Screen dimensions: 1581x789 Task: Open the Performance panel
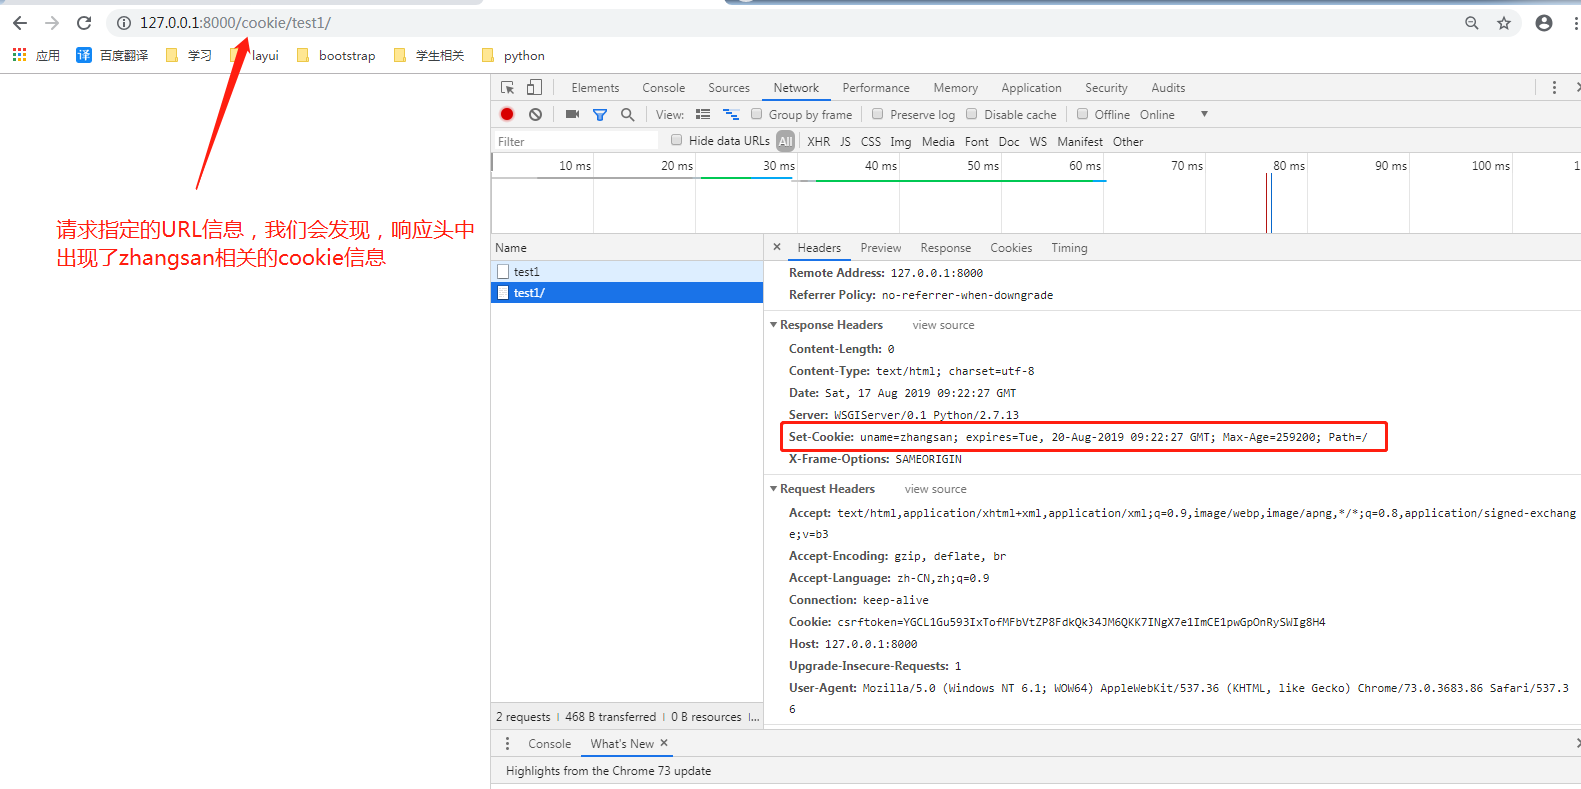click(876, 88)
